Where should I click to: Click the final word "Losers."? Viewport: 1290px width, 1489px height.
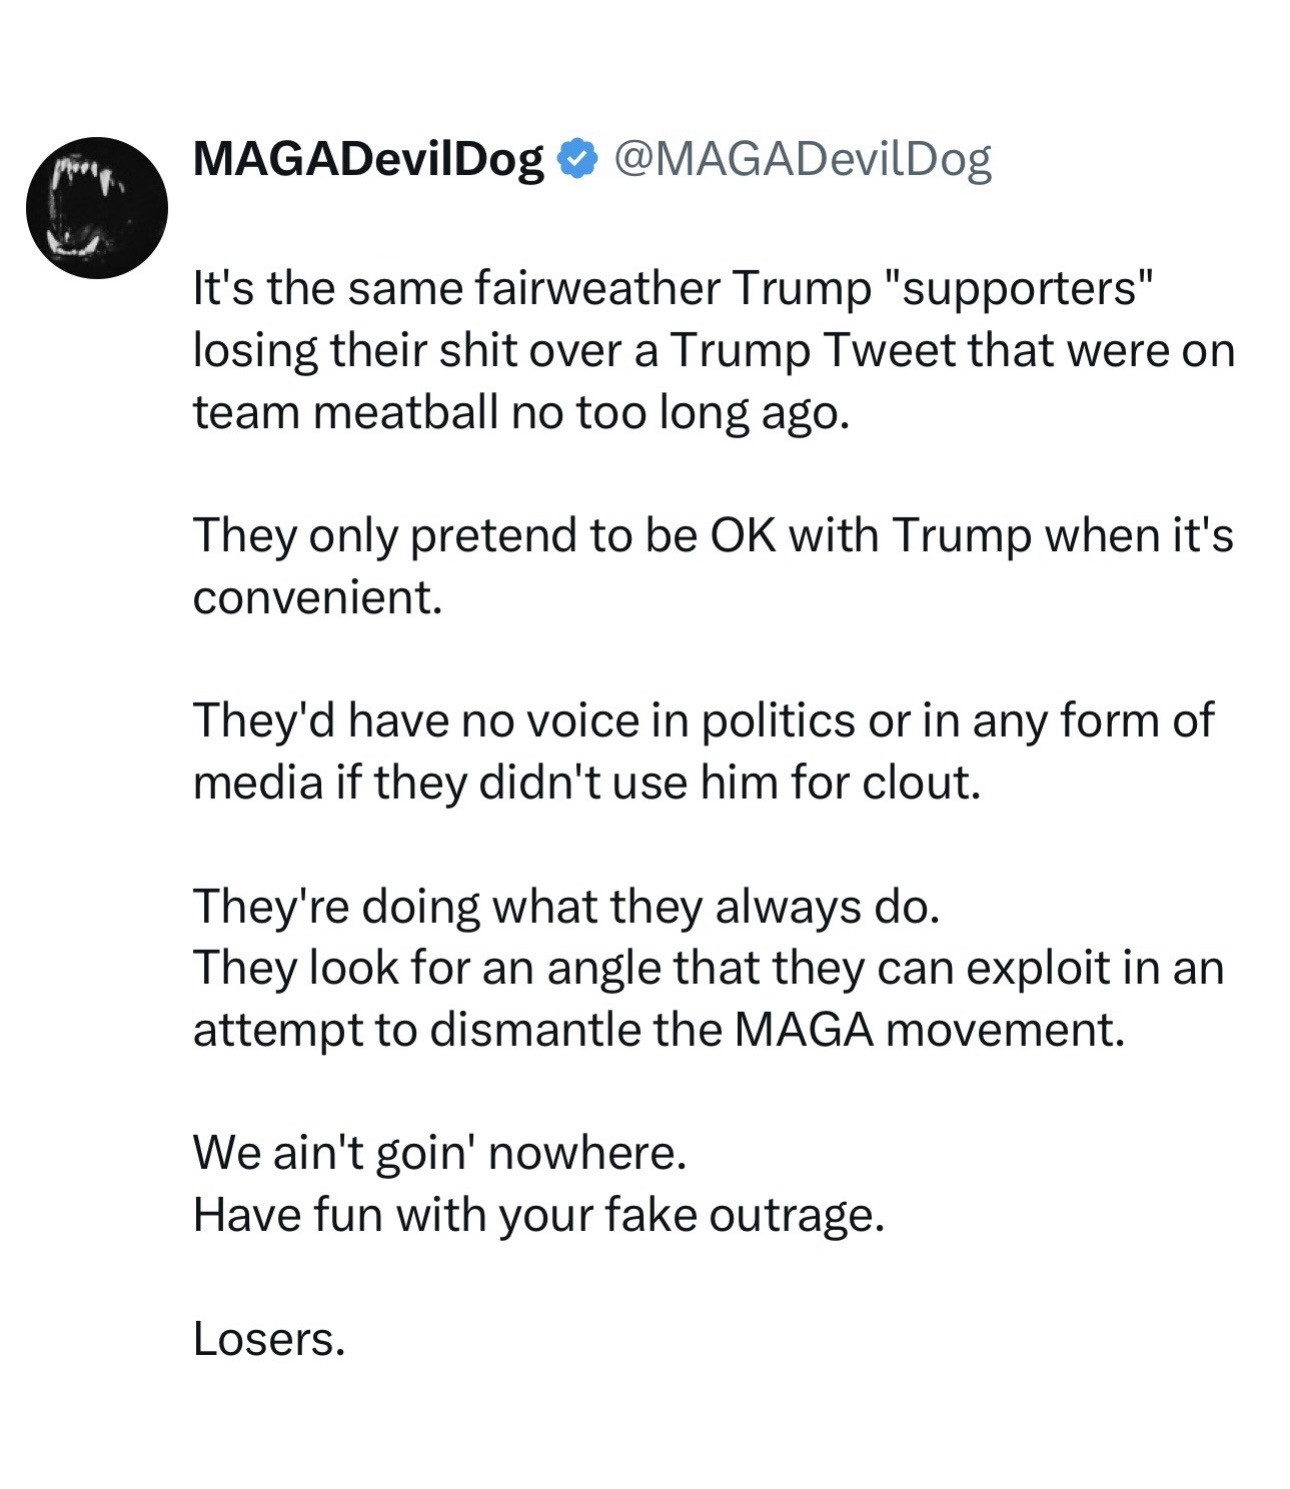(269, 1340)
